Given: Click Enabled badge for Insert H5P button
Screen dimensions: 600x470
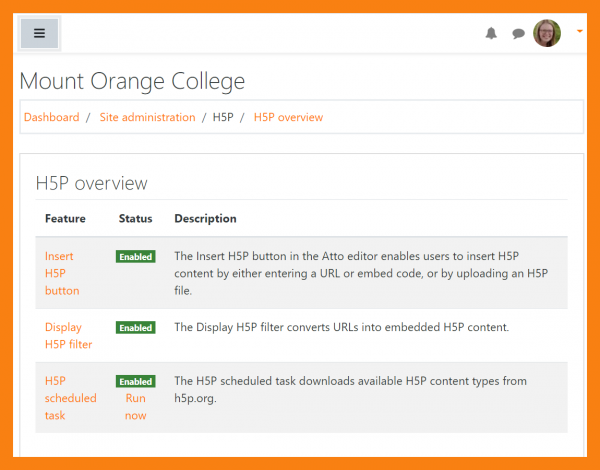Looking at the screenshot, I should (135, 257).
